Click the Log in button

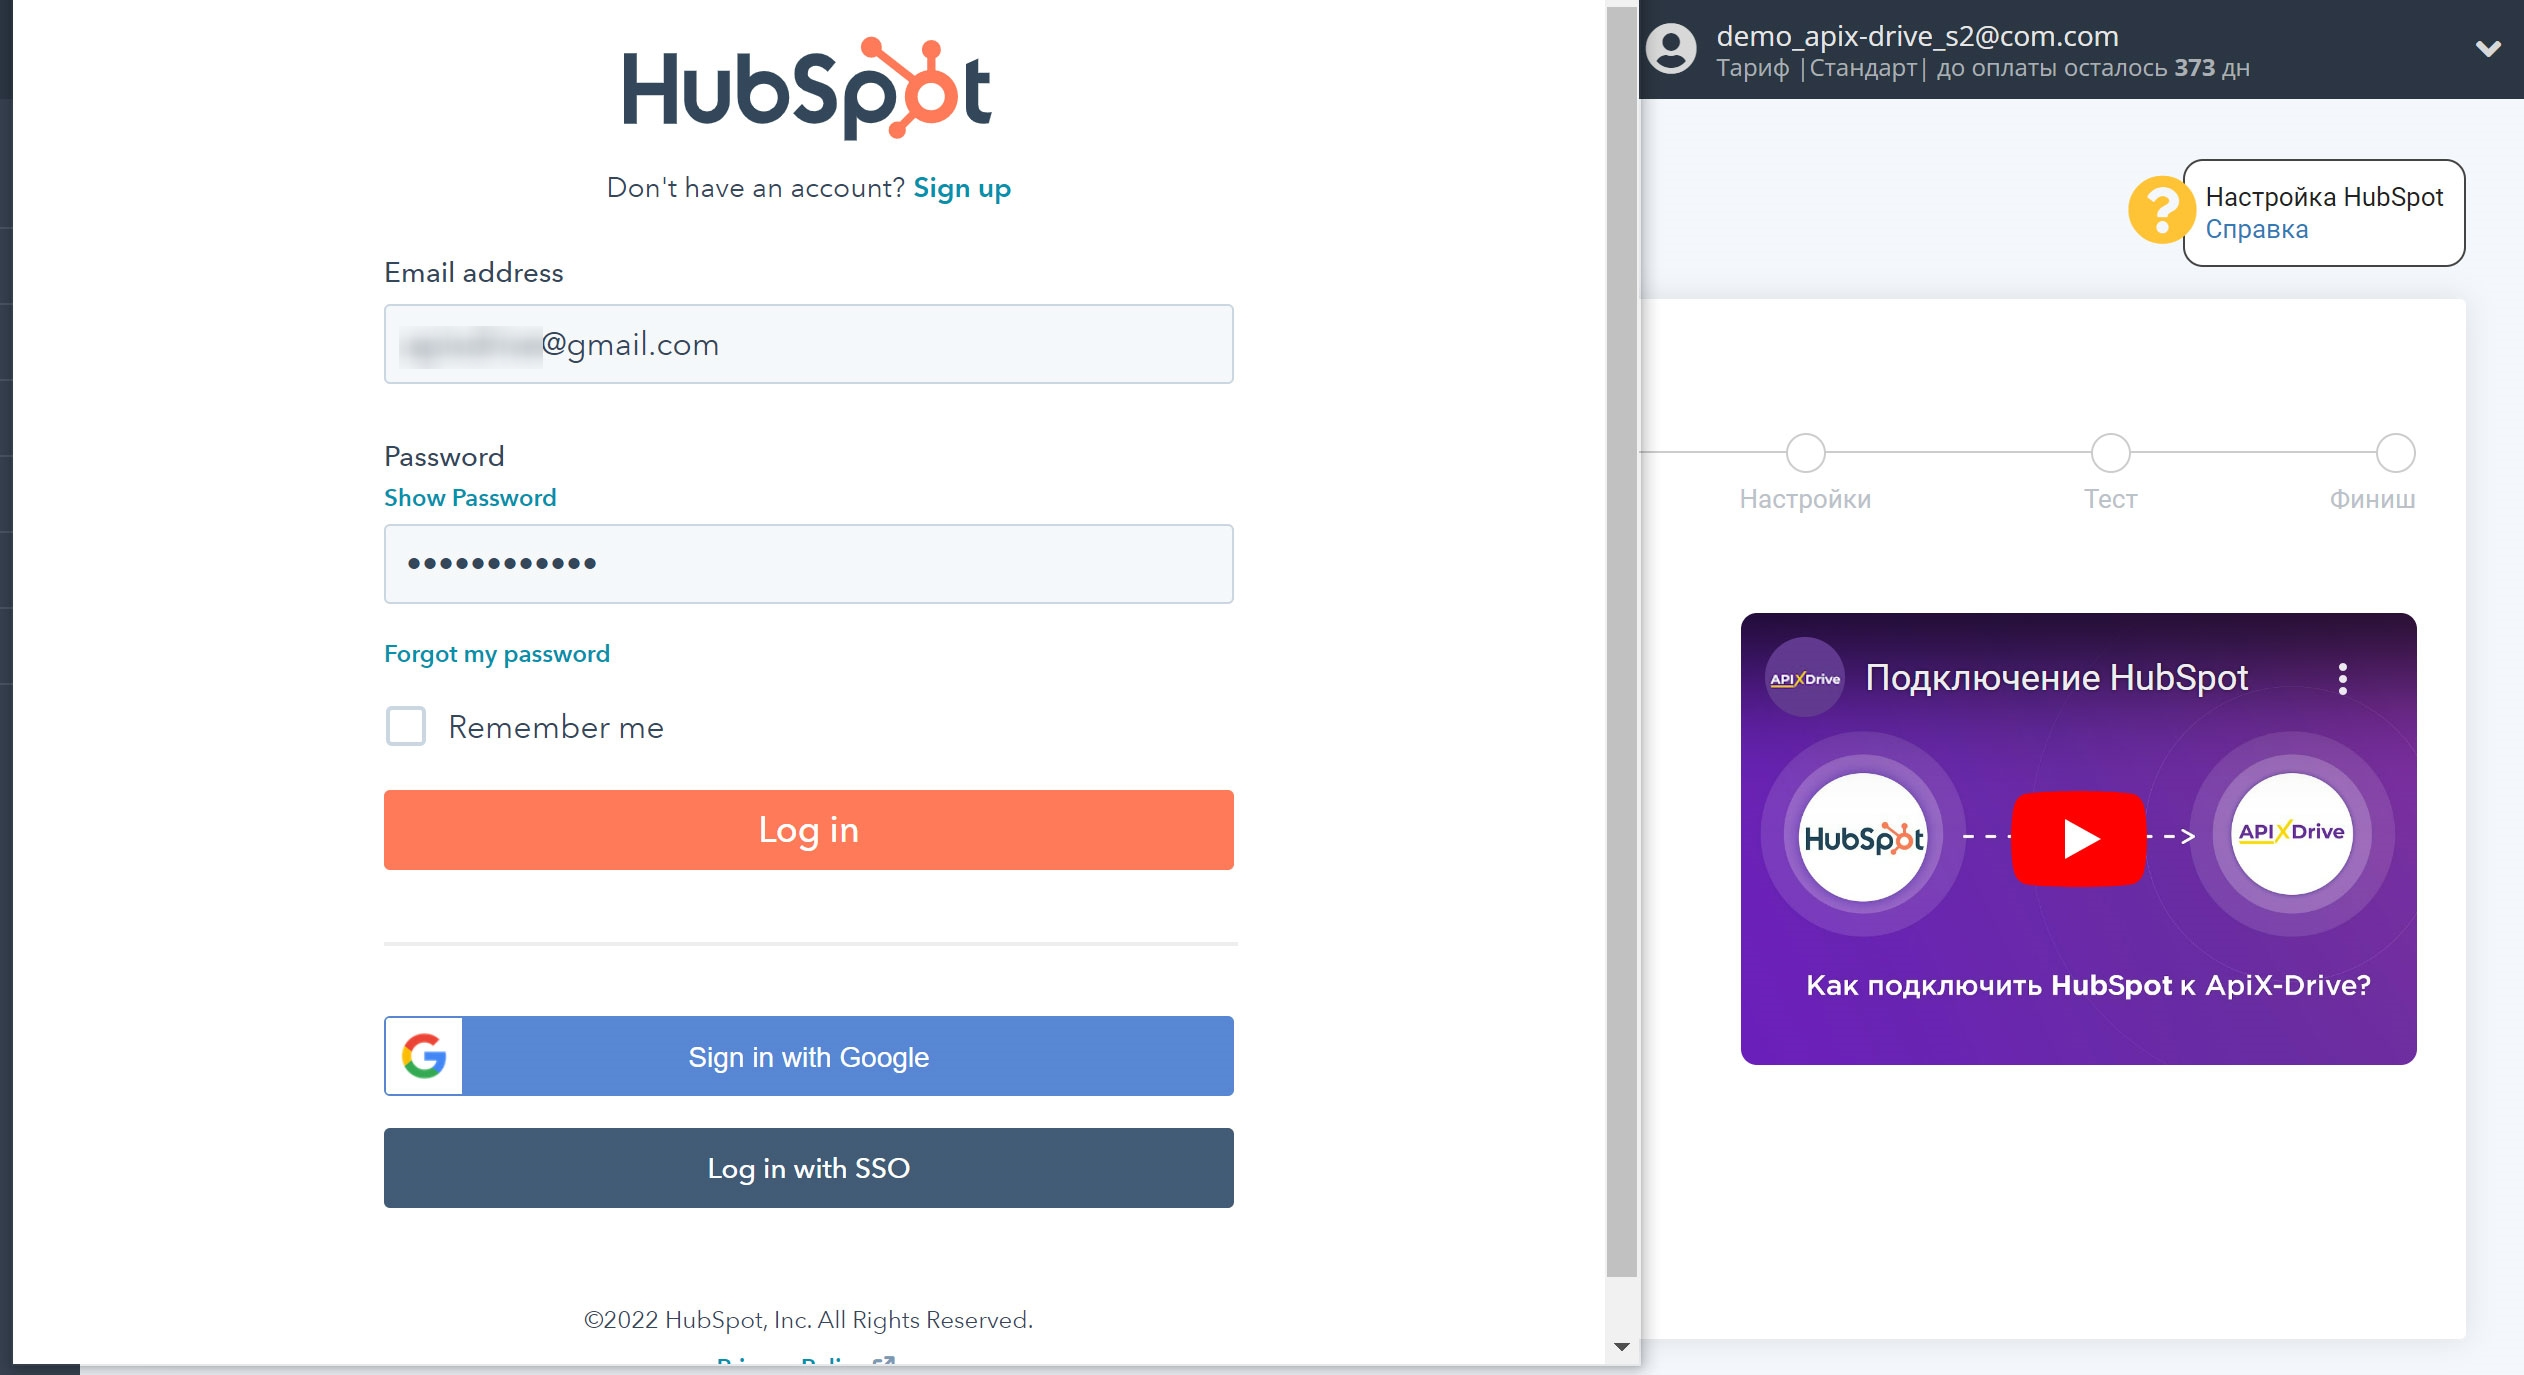pyautogui.click(x=809, y=830)
